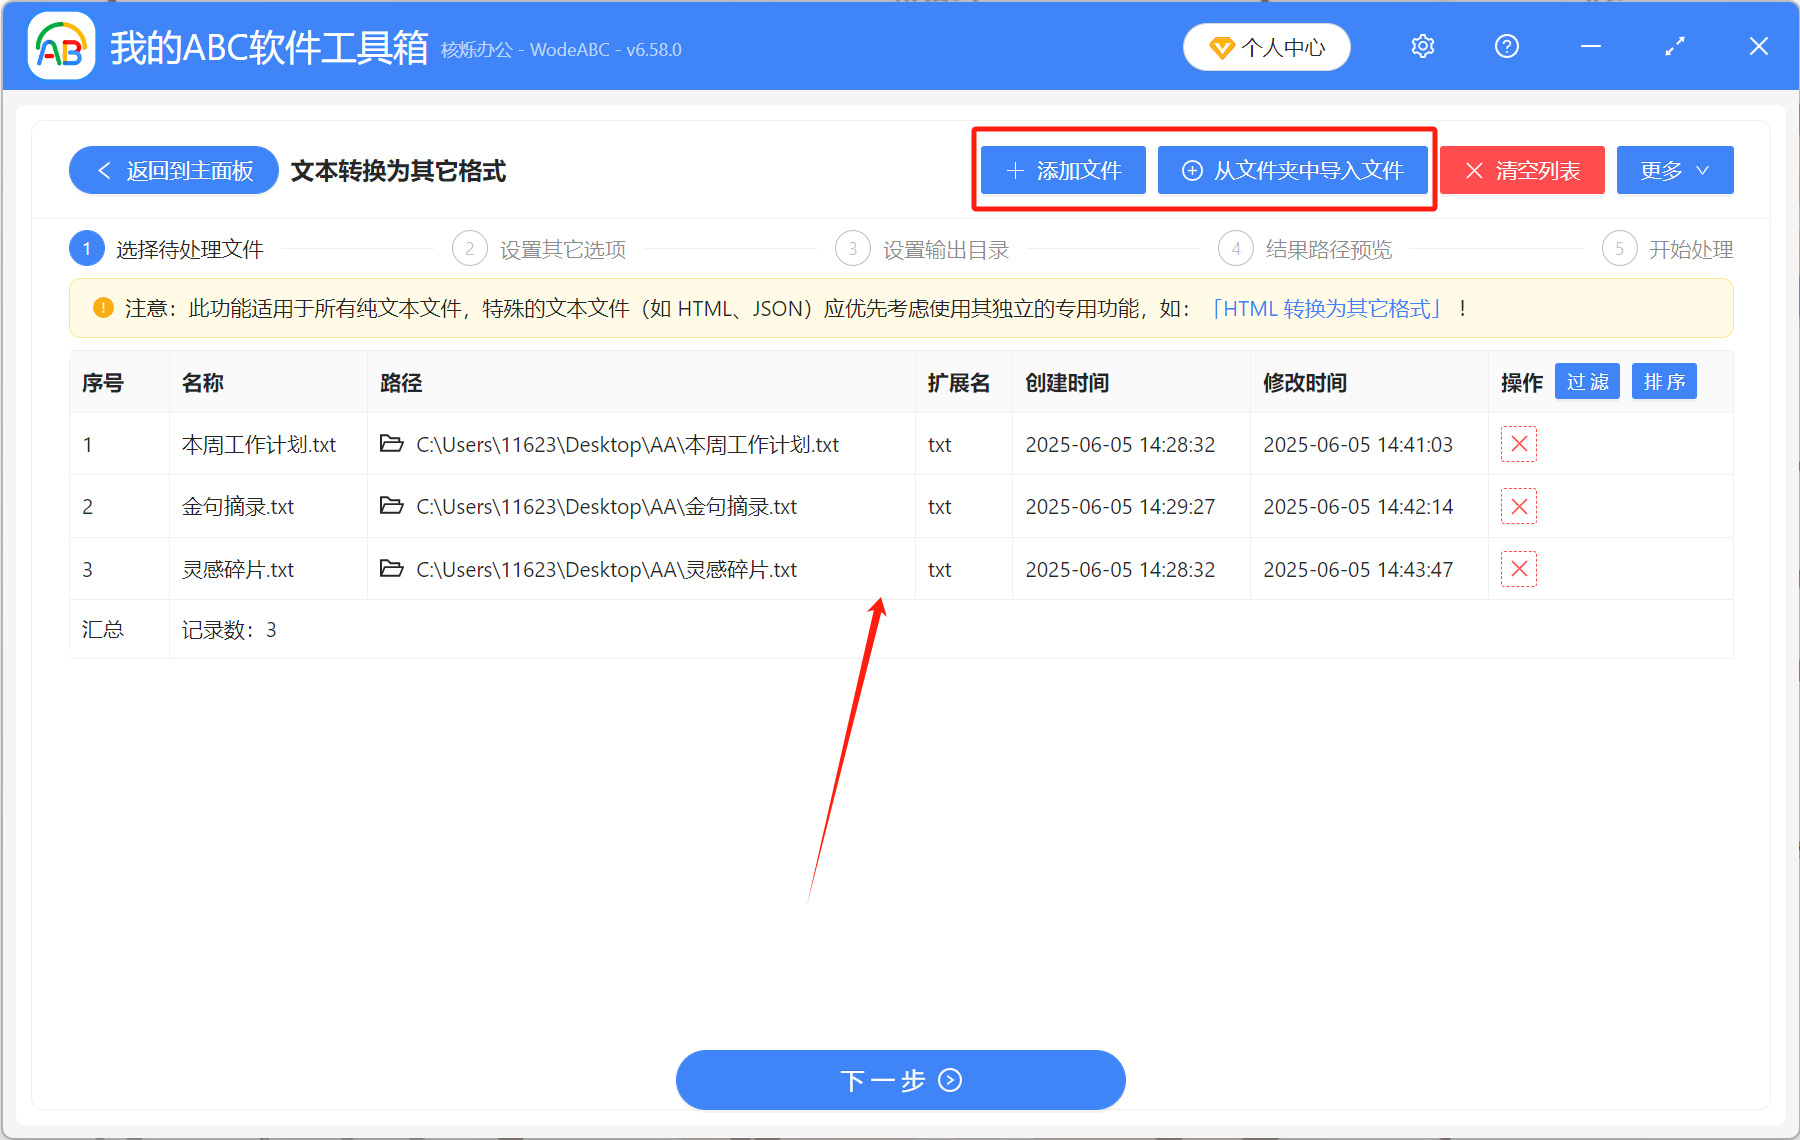Click the AB logo icon
The width and height of the screenshot is (1800, 1140).
click(x=60, y=46)
